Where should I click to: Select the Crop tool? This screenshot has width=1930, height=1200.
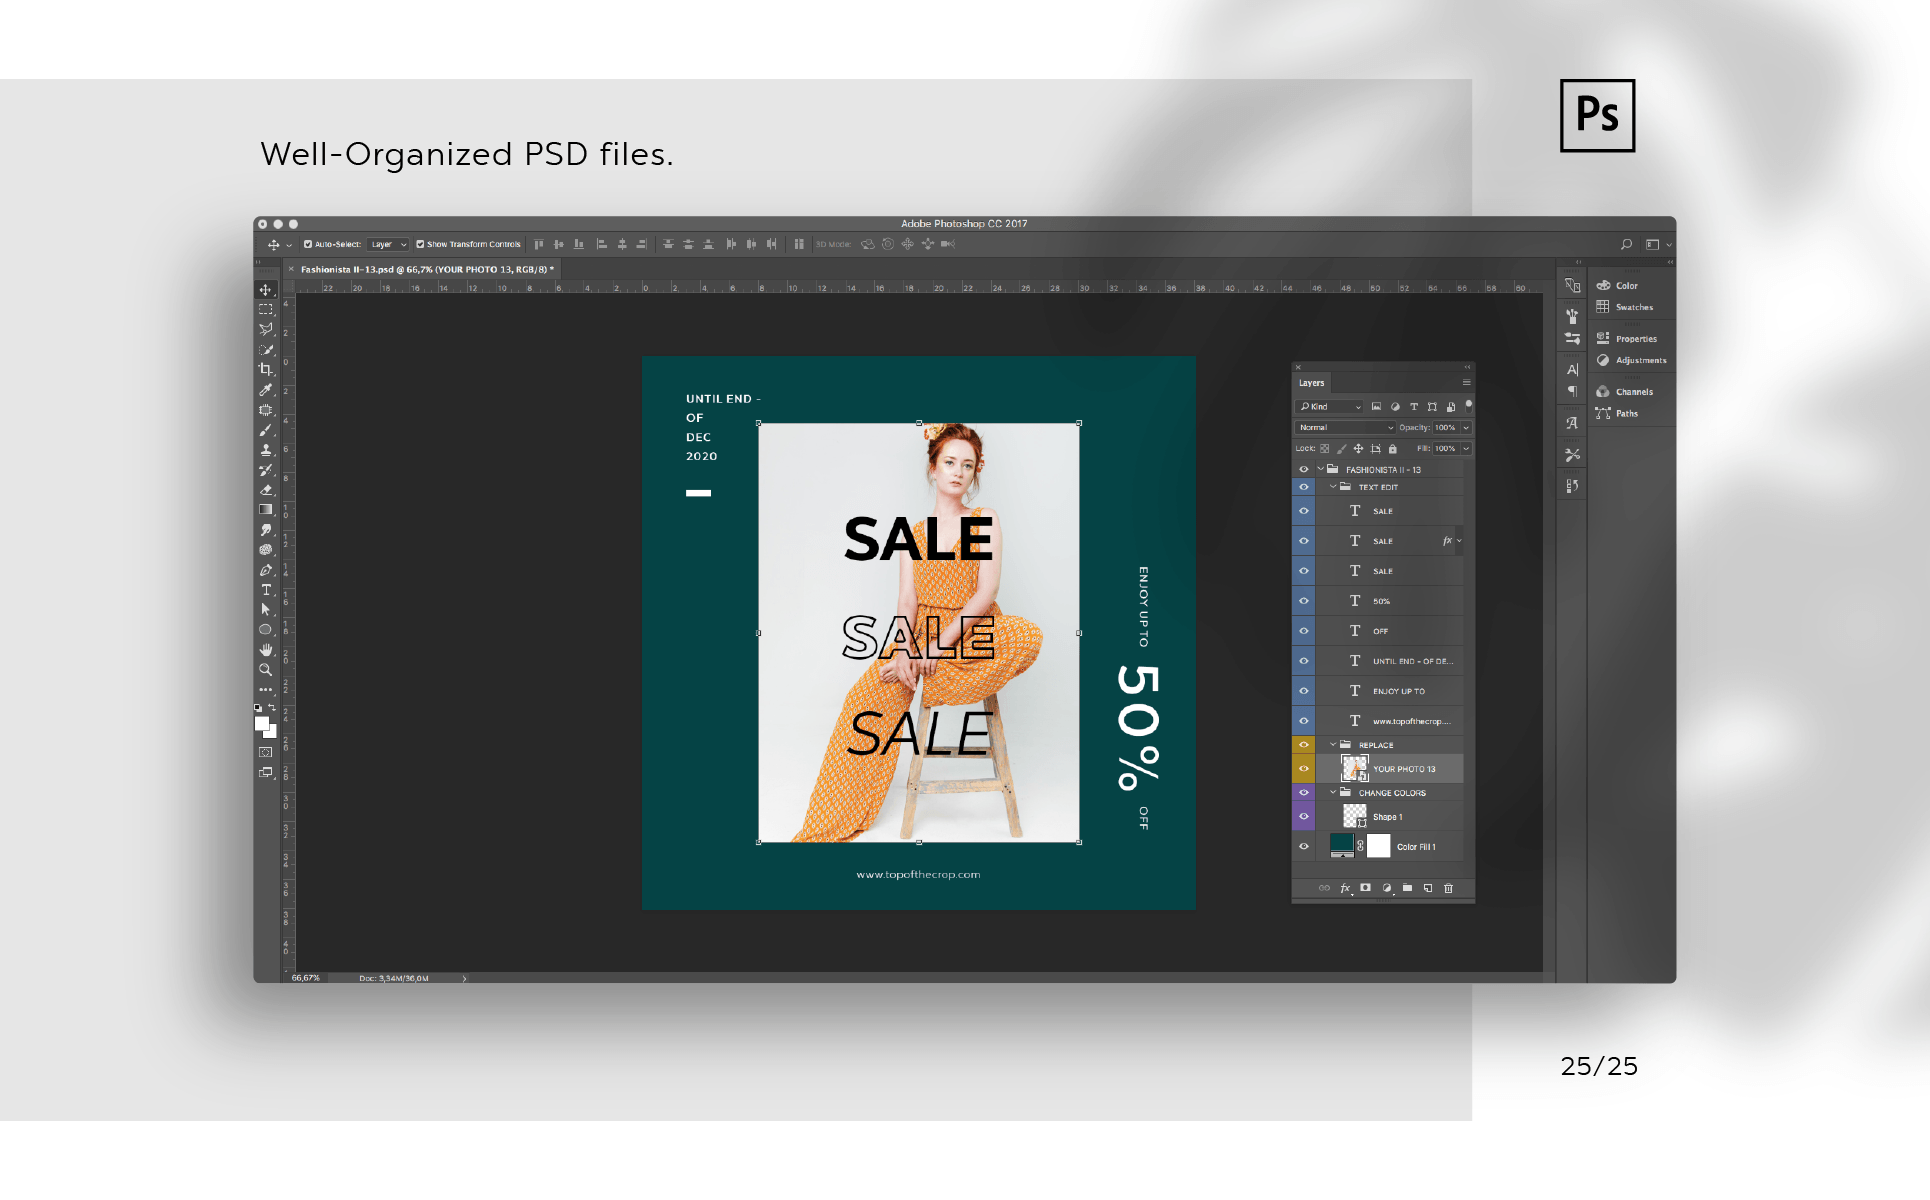(266, 370)
